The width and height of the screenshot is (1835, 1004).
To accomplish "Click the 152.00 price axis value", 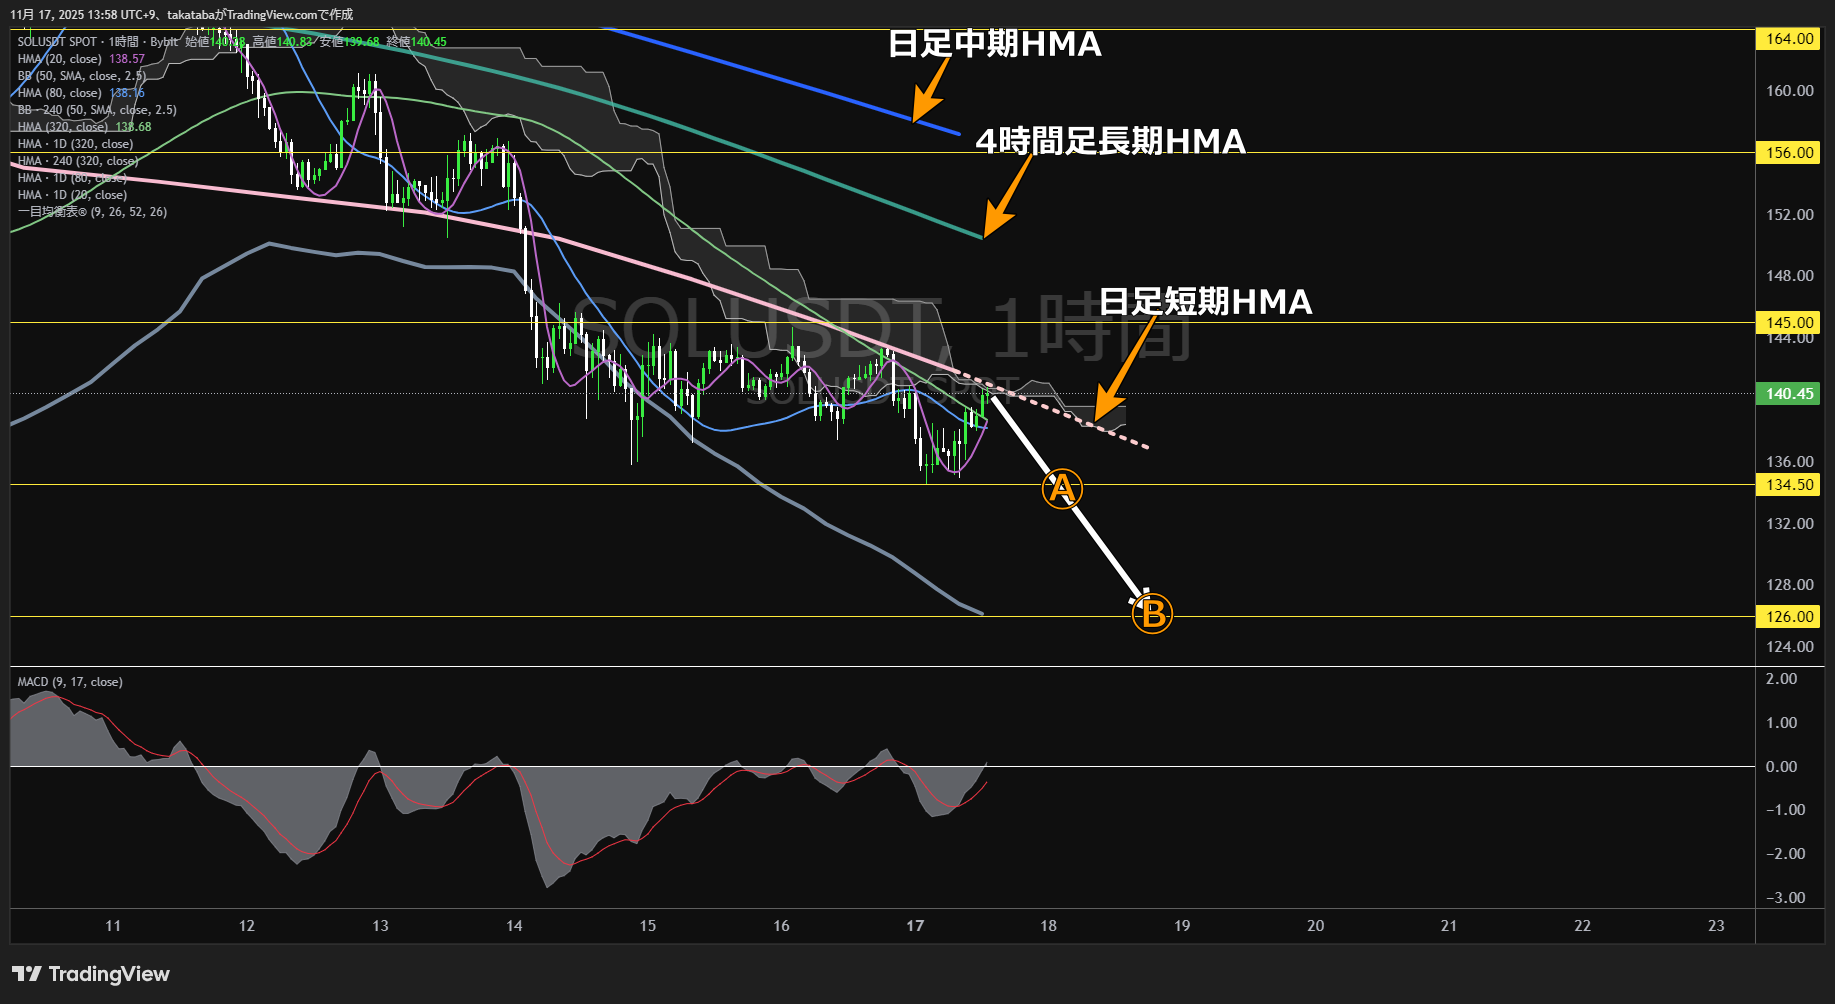I will pos(1790,215).
